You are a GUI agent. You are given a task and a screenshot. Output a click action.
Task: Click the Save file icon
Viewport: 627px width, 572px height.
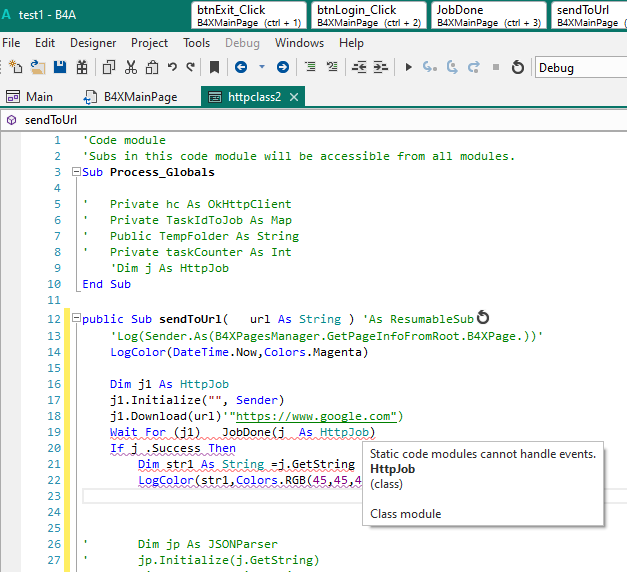click(60, 67)
